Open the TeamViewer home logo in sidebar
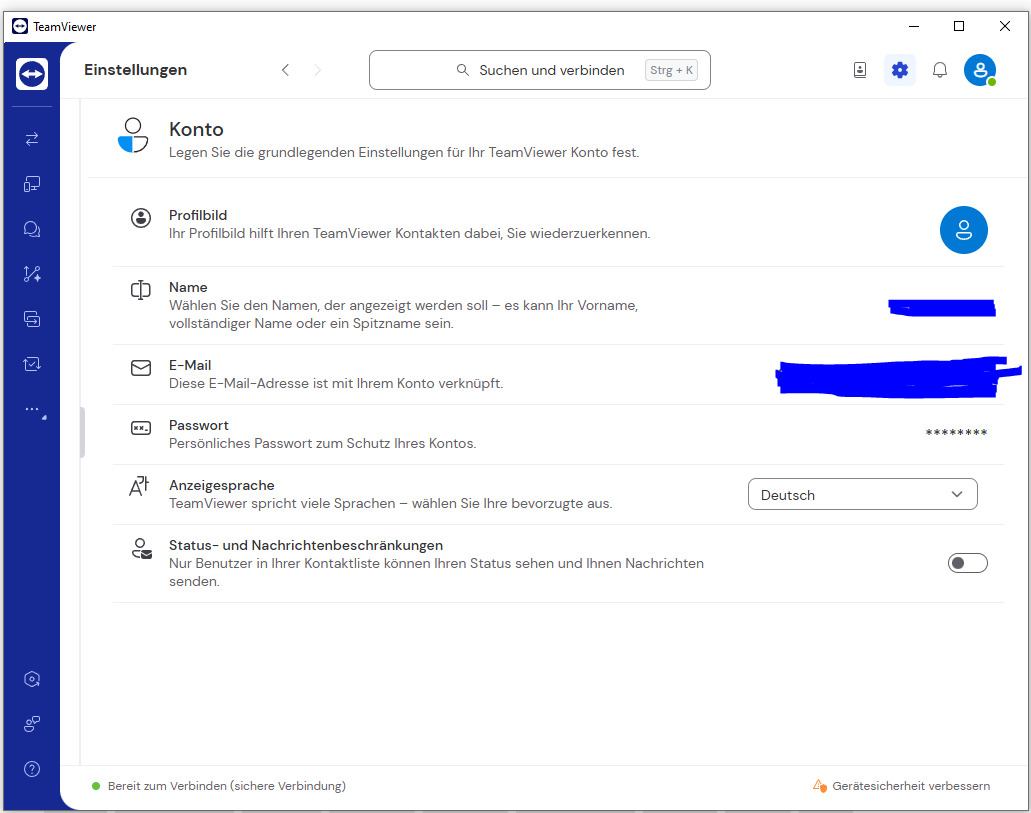 tap(32, 74)
